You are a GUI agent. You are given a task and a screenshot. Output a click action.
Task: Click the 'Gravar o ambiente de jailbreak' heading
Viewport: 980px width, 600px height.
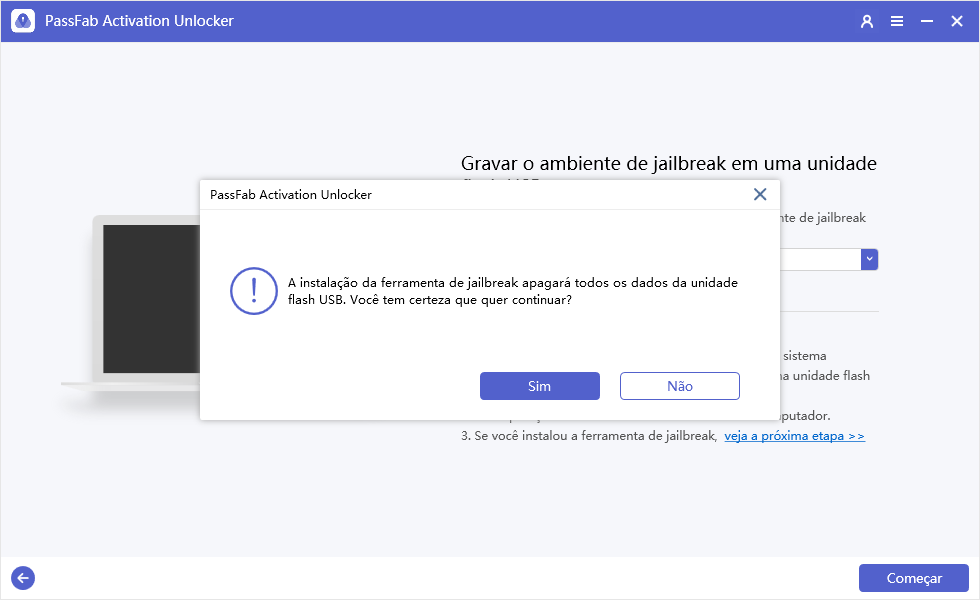pos(668,164)
